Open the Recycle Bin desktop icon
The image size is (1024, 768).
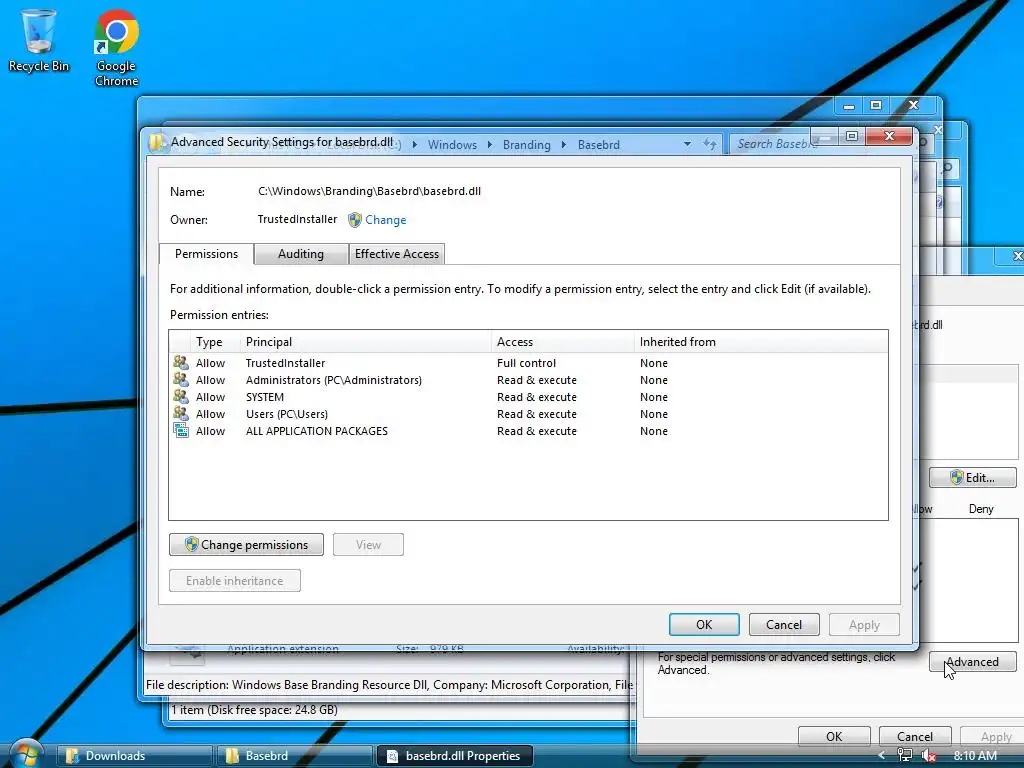(38, 41)
